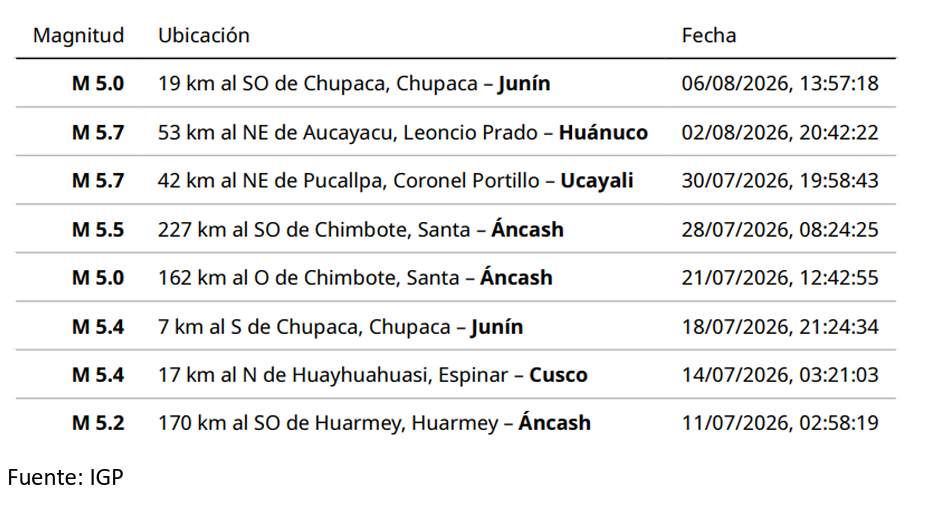Viewport: 952px width, 508px height.
Task: Click the Fuente: IGP source text
Action: pos(66,477)
